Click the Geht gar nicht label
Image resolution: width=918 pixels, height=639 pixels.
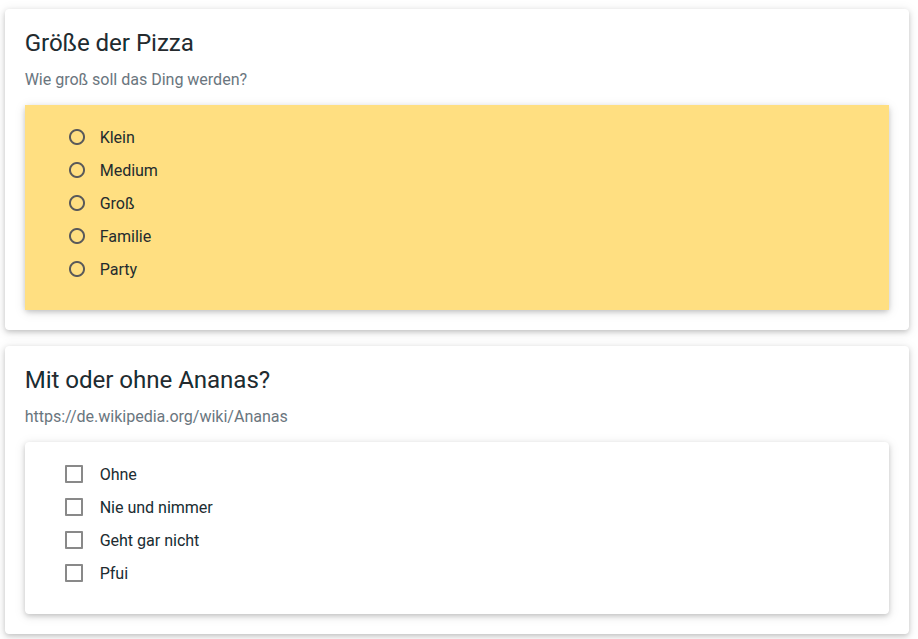(x=149, y=540)
